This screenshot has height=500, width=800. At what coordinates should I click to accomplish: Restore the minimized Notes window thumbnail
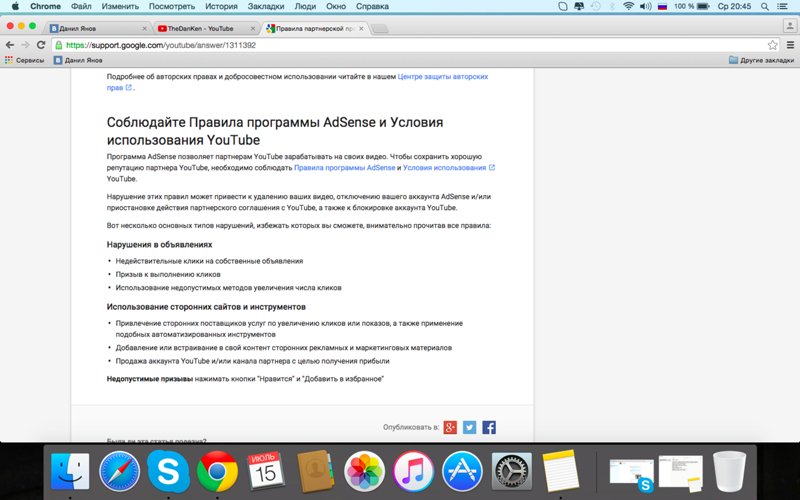point(681,473)
